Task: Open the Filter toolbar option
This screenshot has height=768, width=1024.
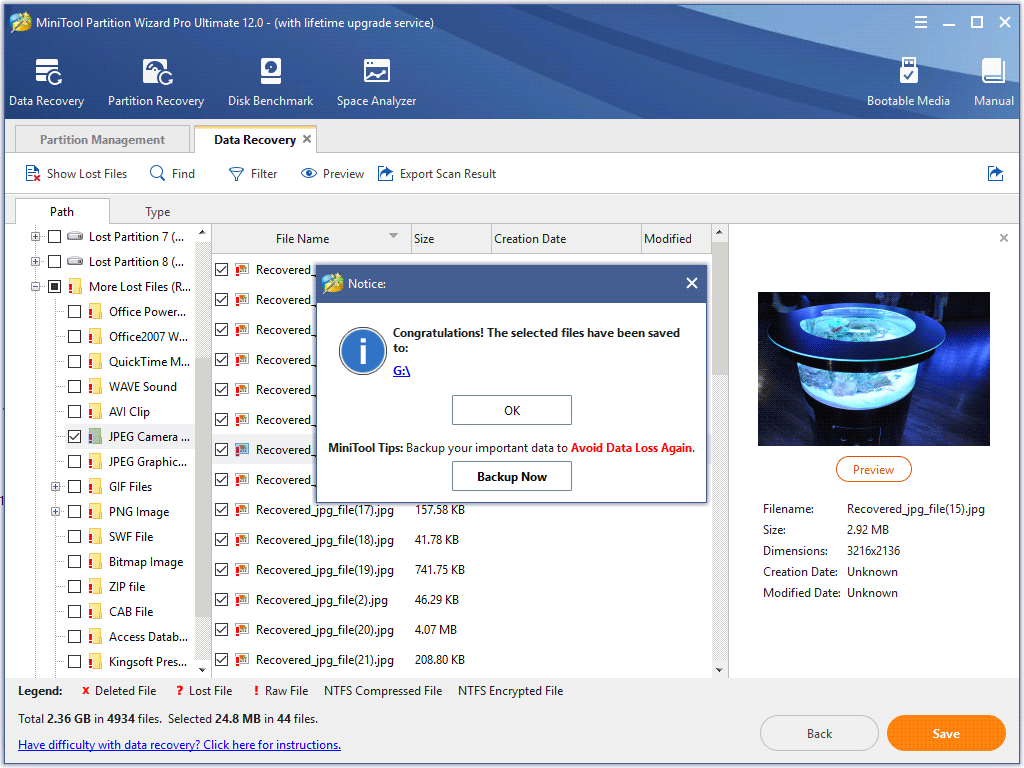Action: point(253,174)
